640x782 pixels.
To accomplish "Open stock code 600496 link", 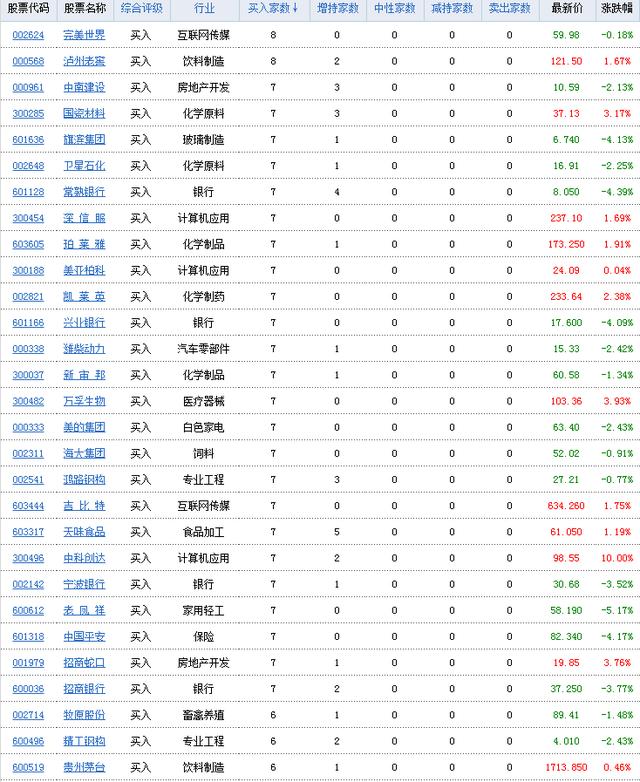I will pos(28,741).
